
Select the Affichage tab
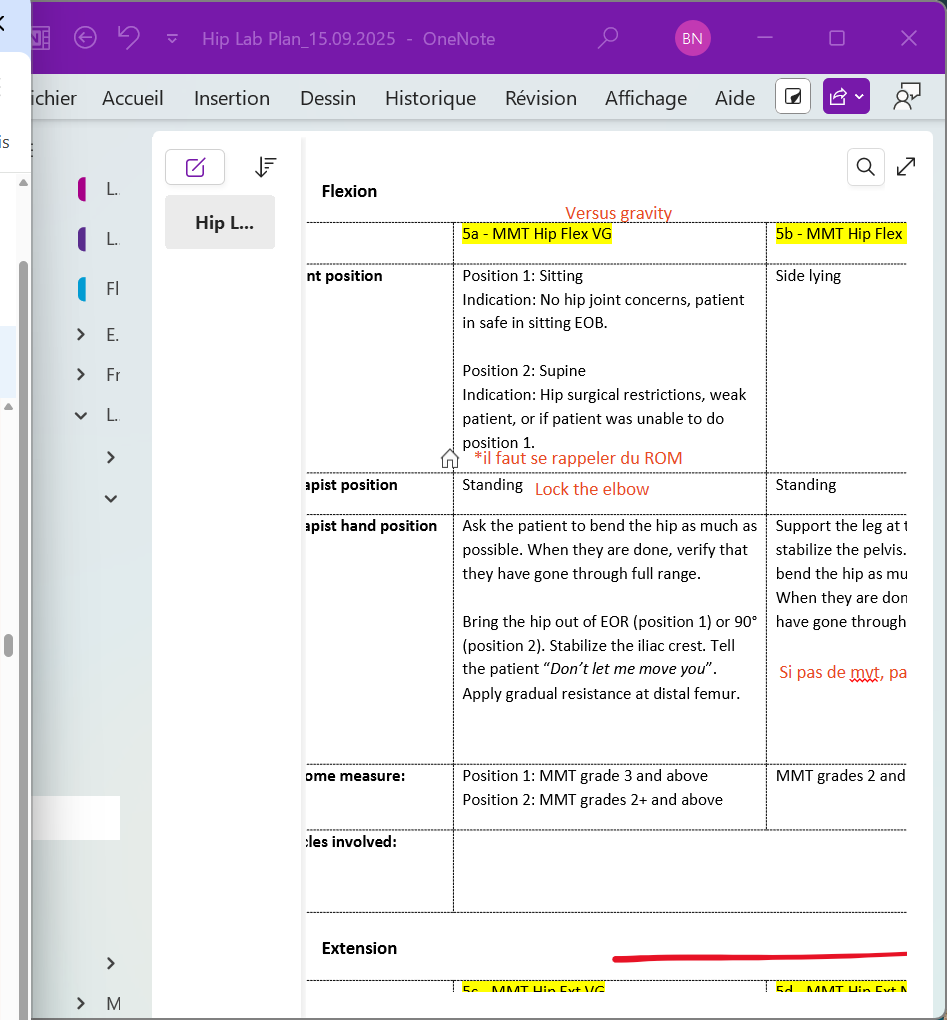[x=646, y=98]
